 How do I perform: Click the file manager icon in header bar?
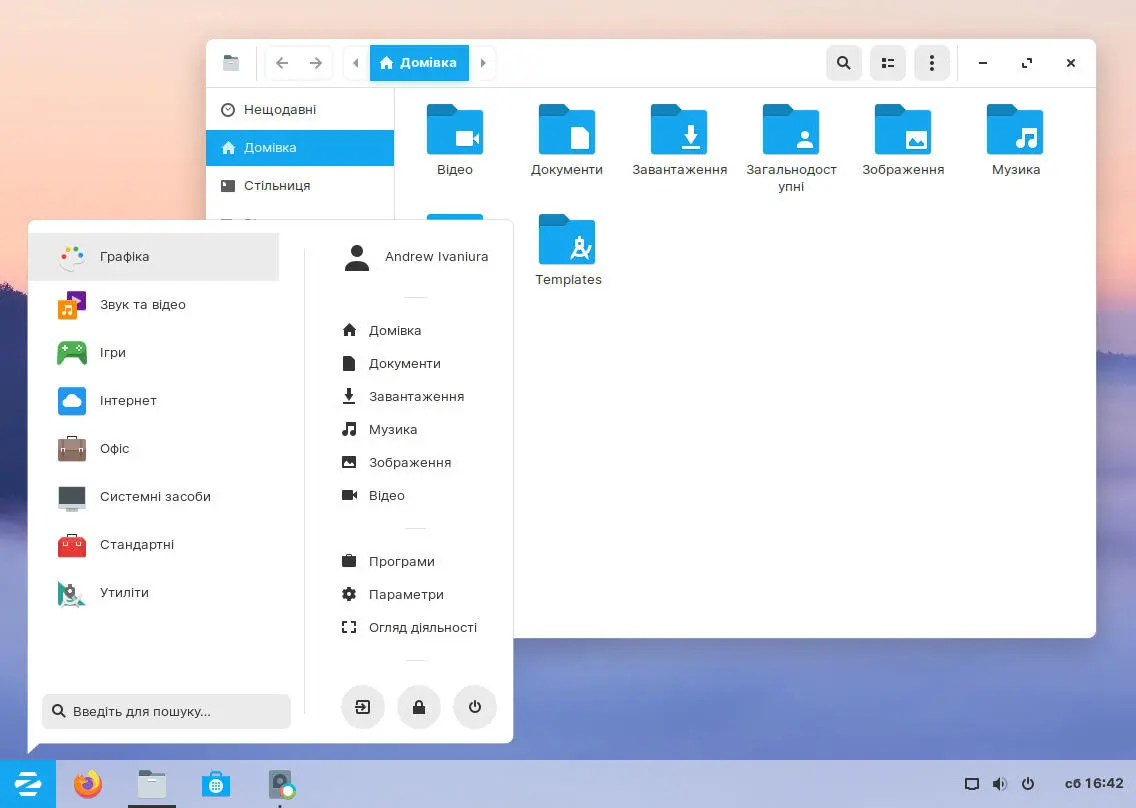point(231,63)
